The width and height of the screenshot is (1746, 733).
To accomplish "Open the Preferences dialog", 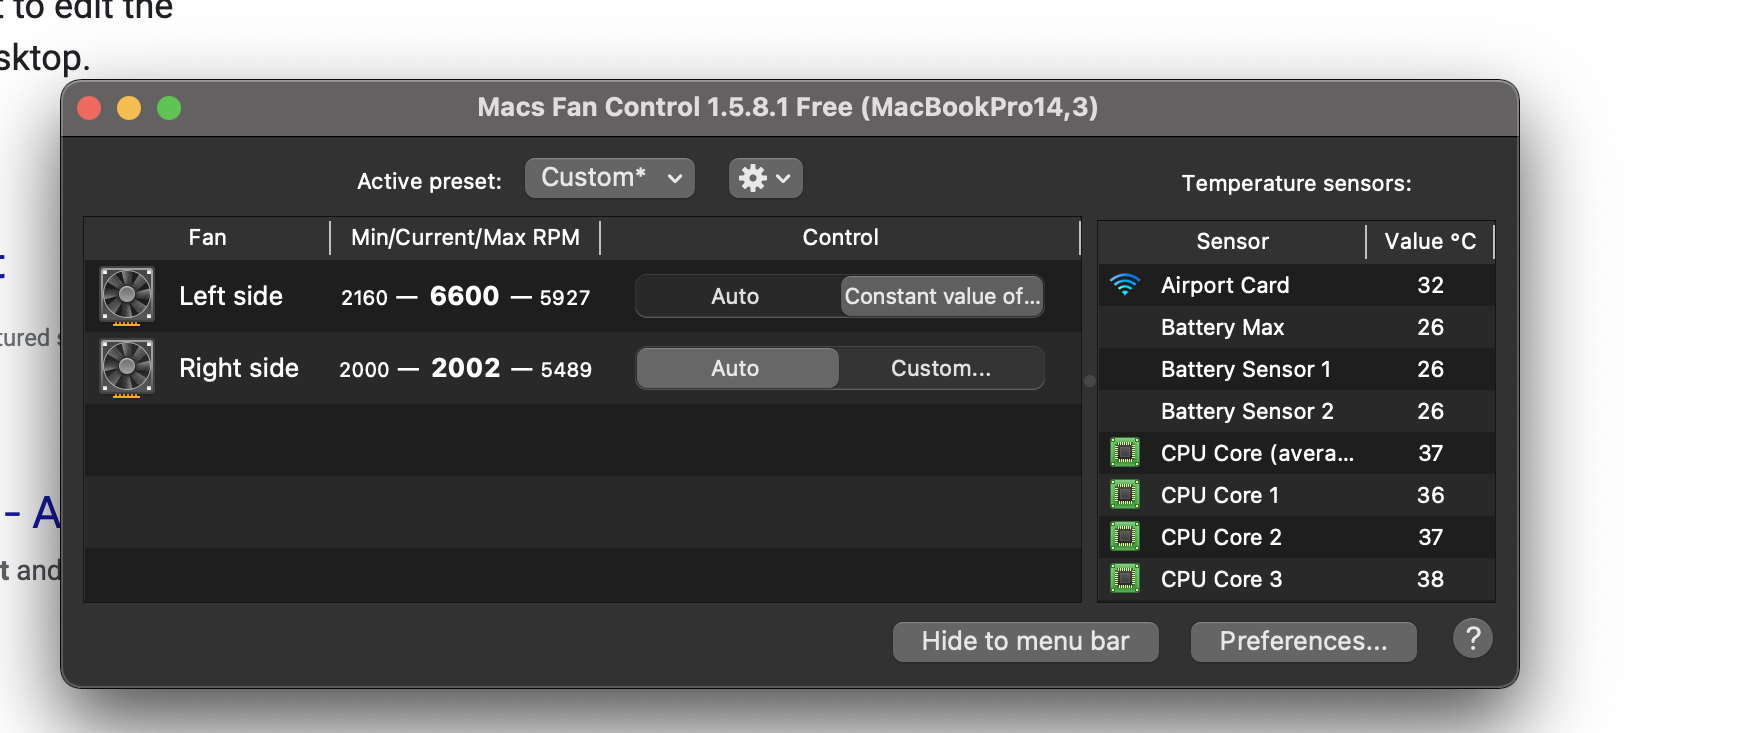I will point(1303,641).
